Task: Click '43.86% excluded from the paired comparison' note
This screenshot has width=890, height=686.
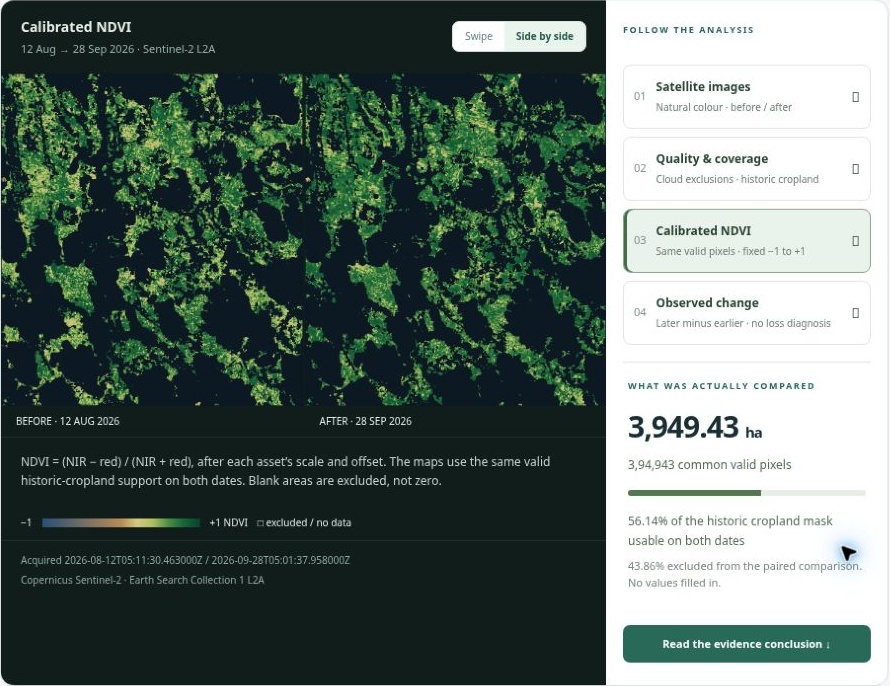Action: coord(745,566)
